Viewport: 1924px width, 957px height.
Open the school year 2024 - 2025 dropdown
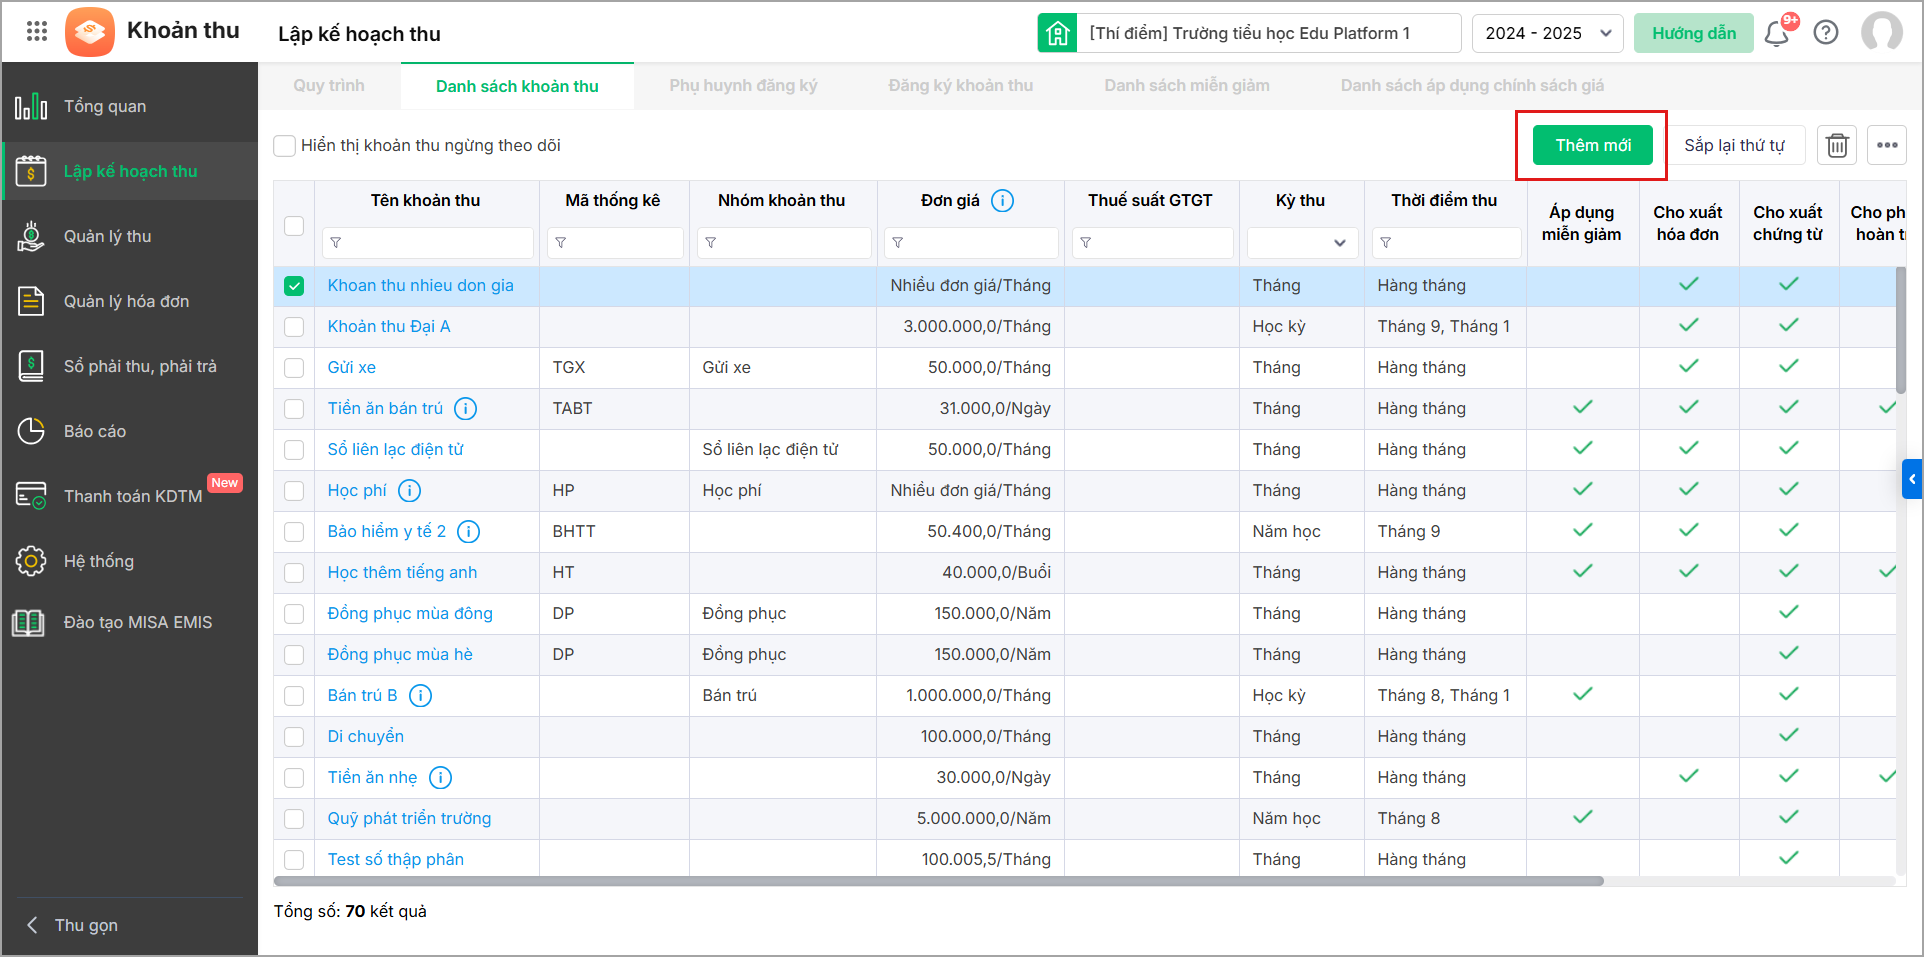pos(1547,33)
